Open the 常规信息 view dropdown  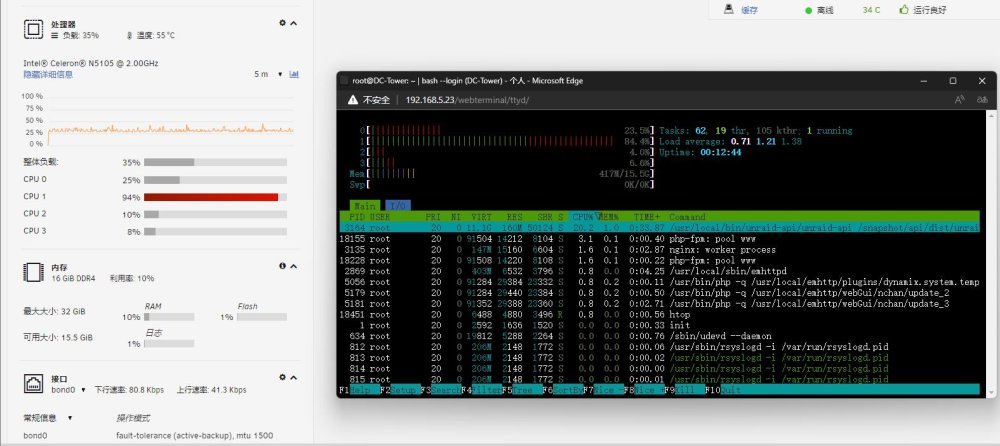click(x=48, y=419)
